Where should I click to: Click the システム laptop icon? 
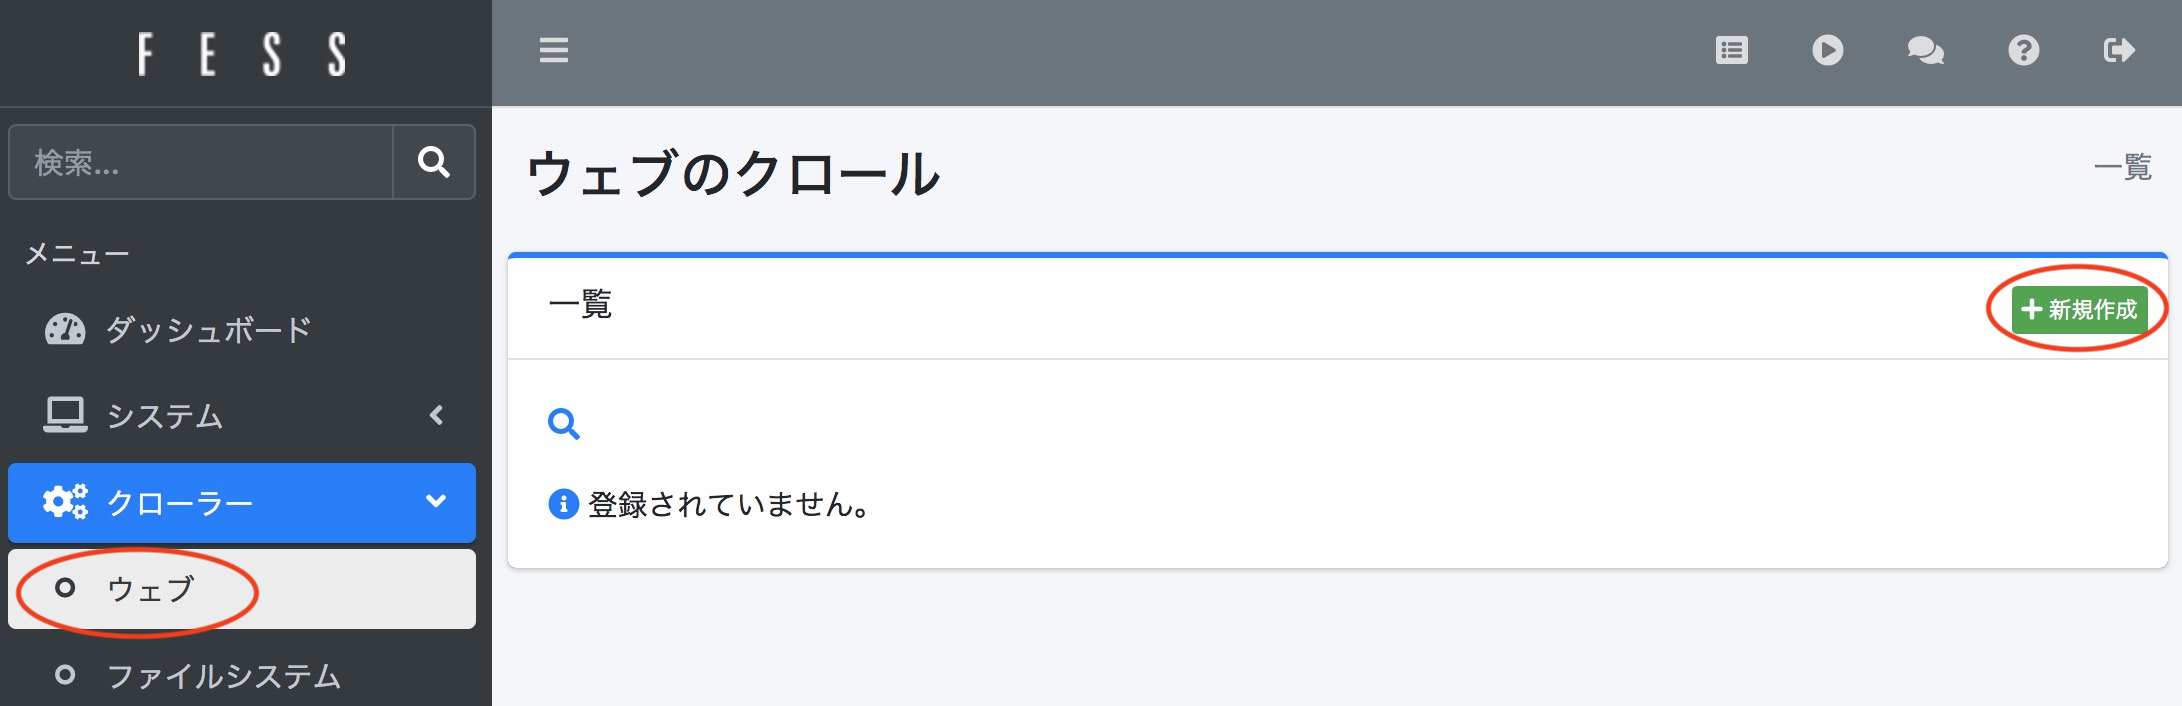(65, 415)
